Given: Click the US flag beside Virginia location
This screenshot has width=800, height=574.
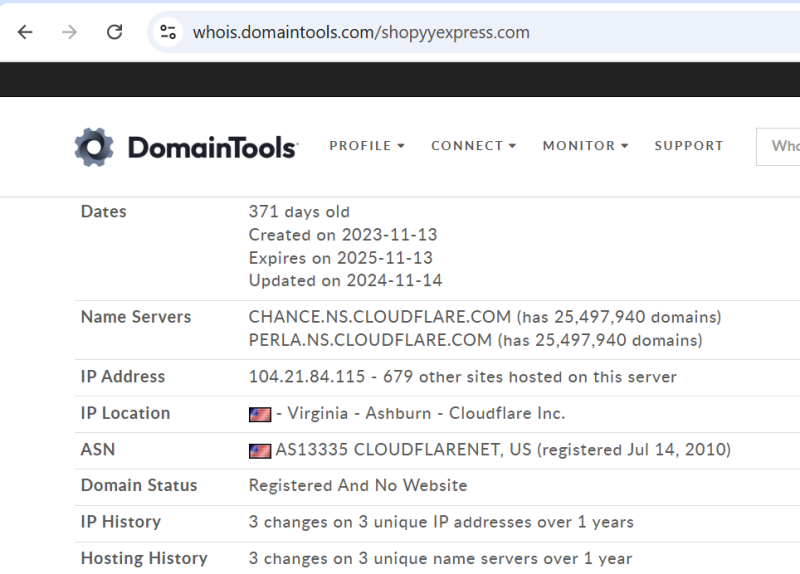Looking at the screenshot, I should click(x=260, y=414).
